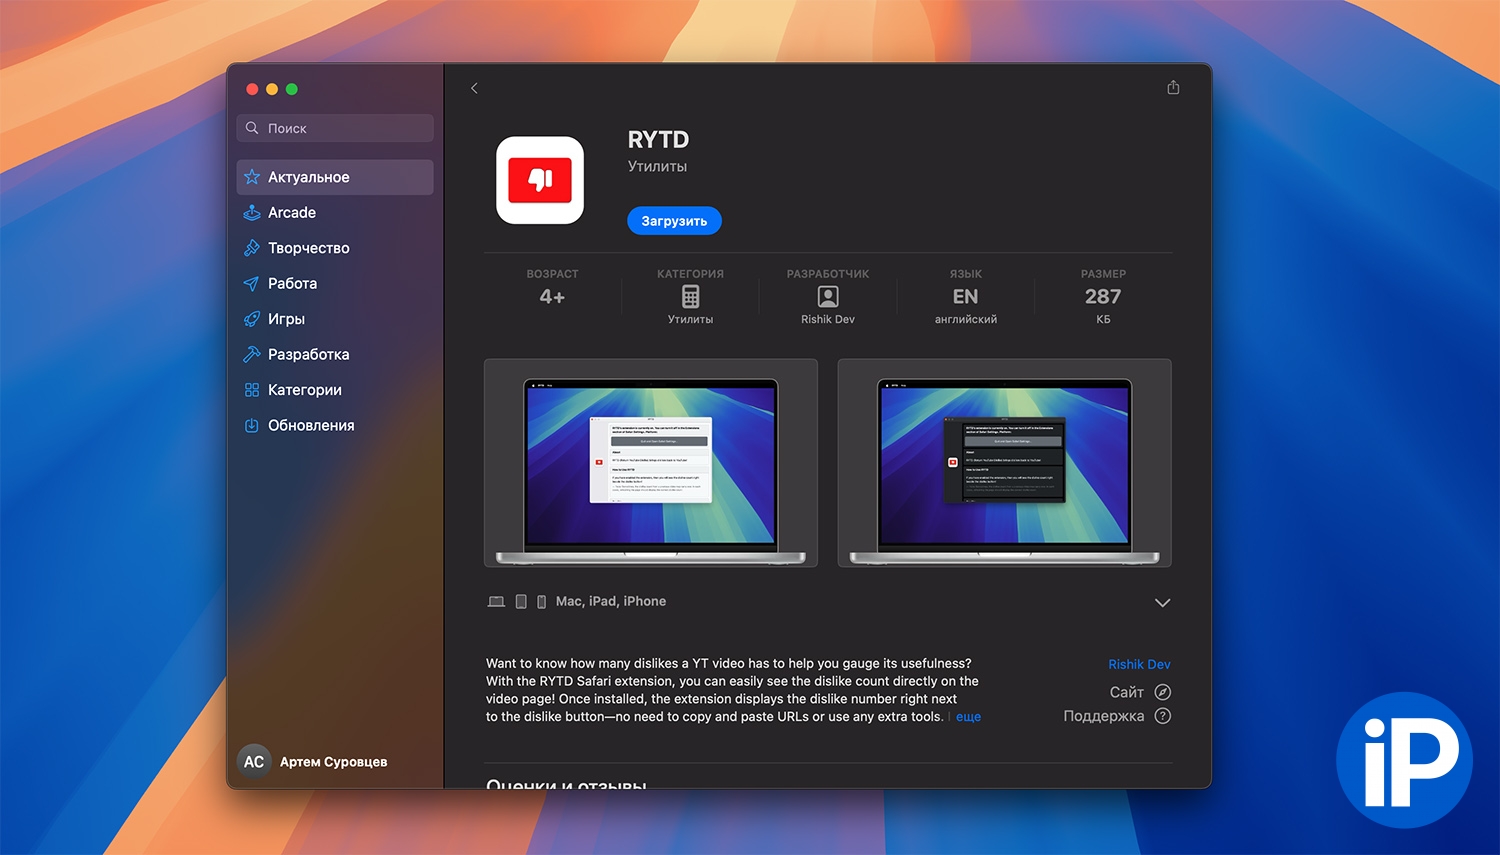The width and height of the screenshot is (1500, 855).
Task: Click the star icon beside Актуальное
Action: tap(252, 177)
